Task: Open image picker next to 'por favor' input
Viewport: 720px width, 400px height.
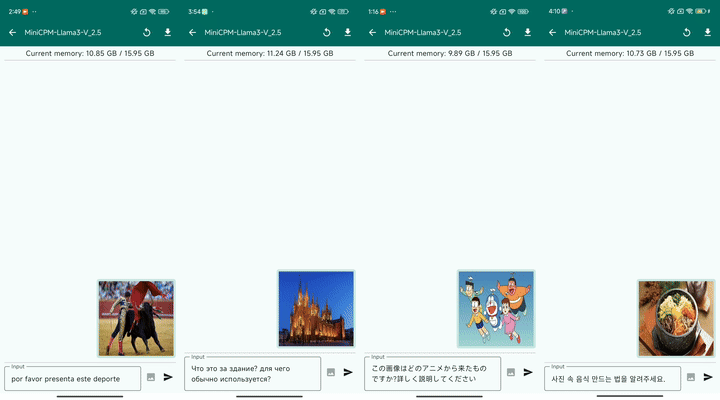Action: pyautogui.click(x=151, y=377)
